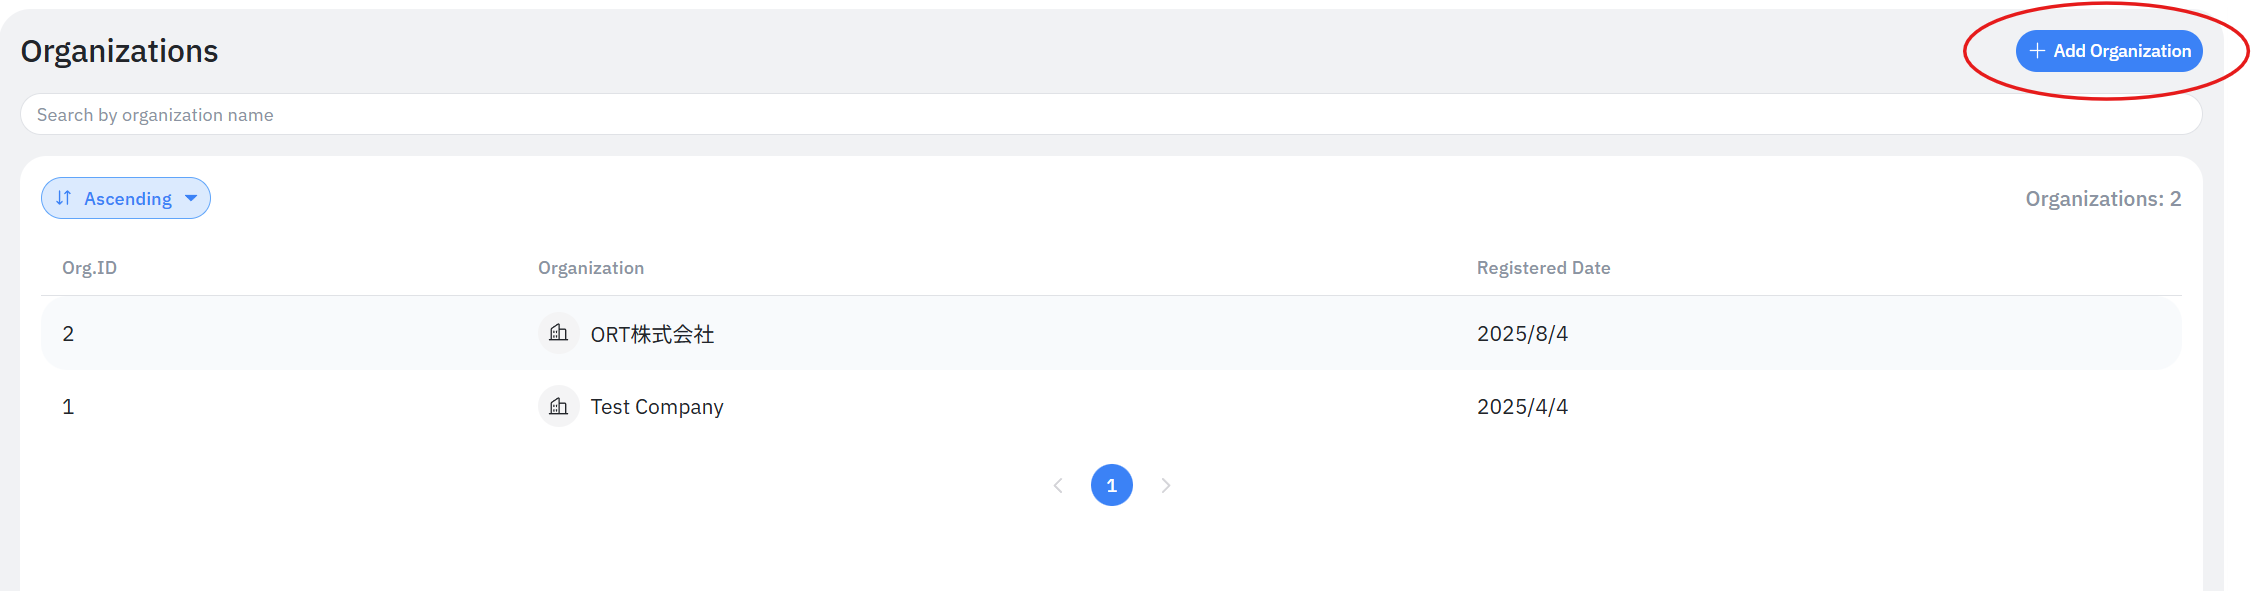Click the 2025/8/4 registered date cell

point(1522,334)
